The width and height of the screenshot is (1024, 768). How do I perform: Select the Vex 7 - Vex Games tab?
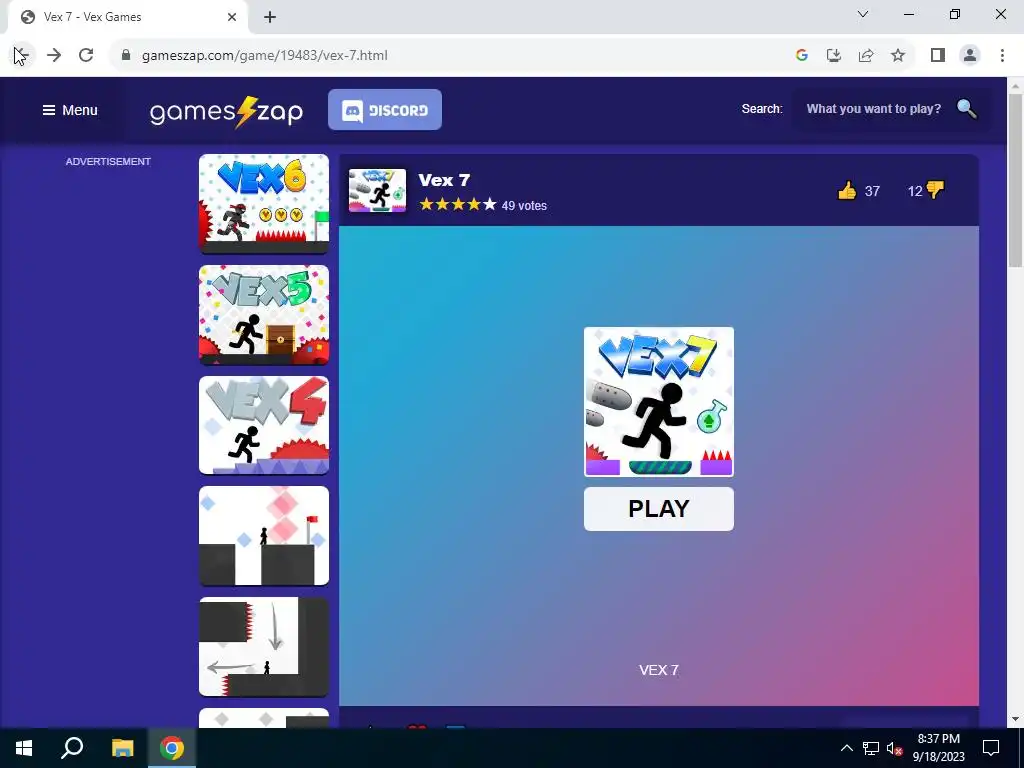(x=129, y=17)
